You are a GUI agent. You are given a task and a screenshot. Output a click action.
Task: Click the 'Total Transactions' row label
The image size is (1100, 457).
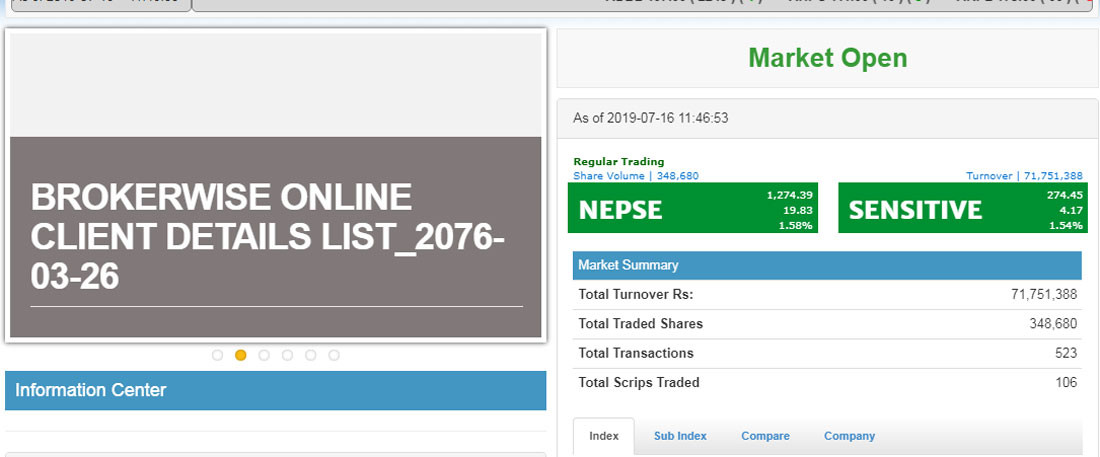click(636, 353)
